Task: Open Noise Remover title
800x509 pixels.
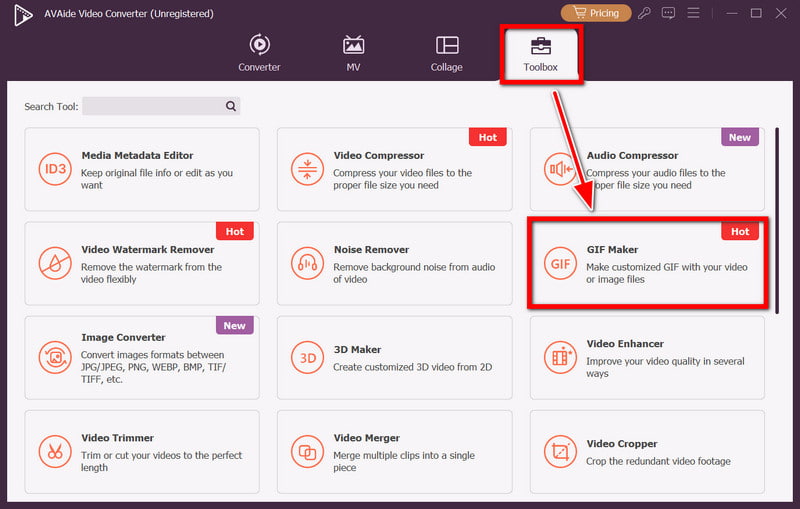Action: (371, 249)
